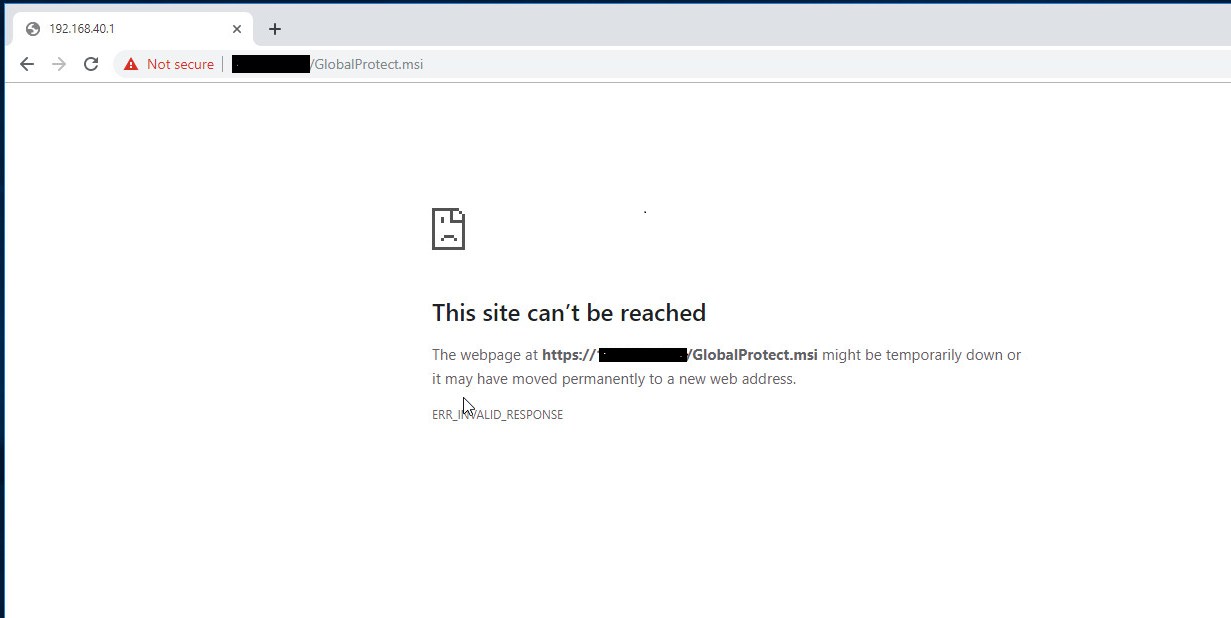1231x618 pixels.
Task: Click the heading This site can't be reached
Action: [568, 312]
